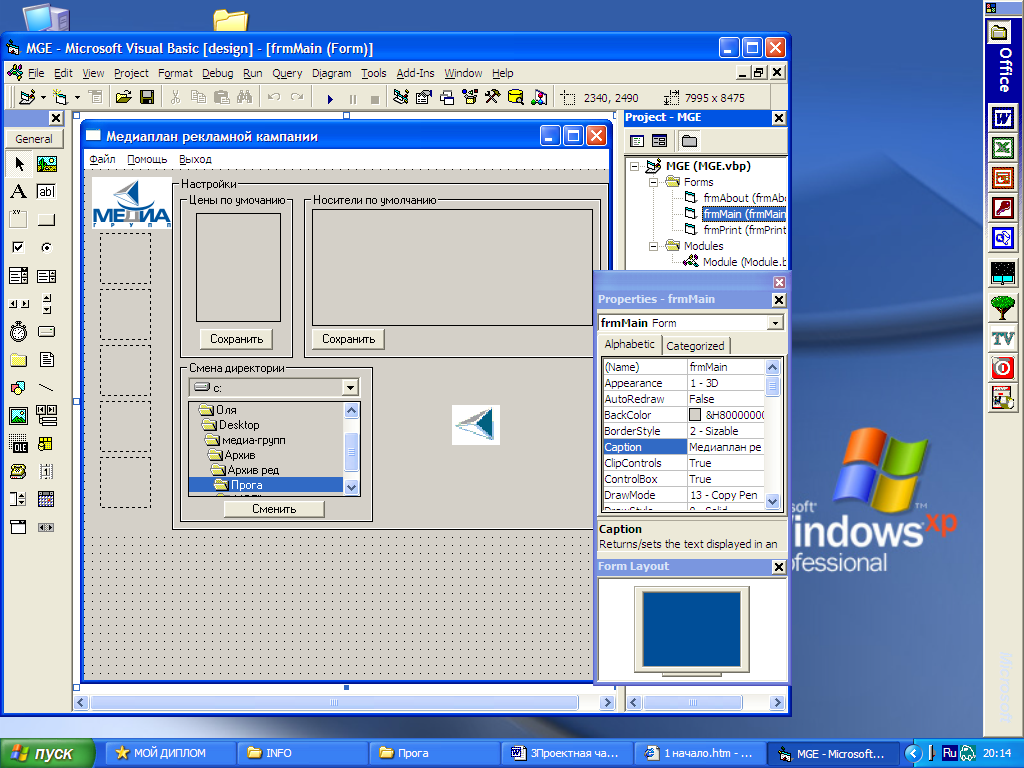1024x768 pixels.
Task: Click the BackColor color swatch
Action: tap(695, 415)
